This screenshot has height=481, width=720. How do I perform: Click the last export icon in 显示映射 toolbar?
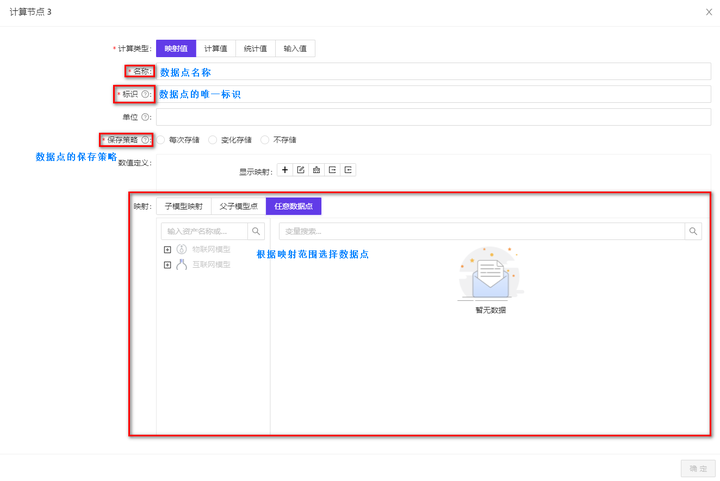coord(348,170)
